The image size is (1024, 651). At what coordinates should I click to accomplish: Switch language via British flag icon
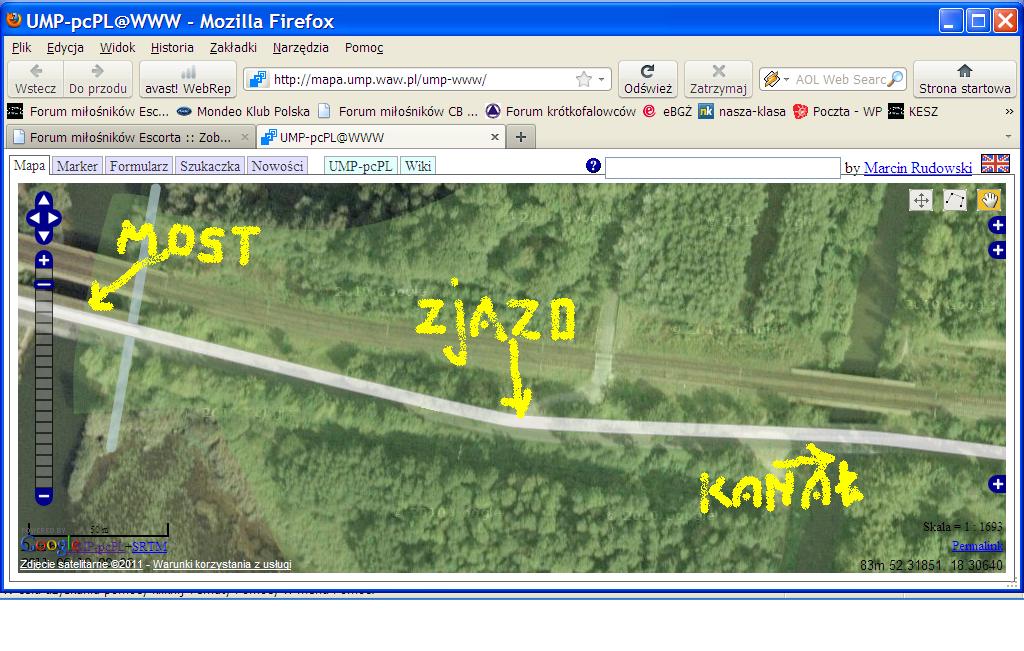tap(995, 165)
